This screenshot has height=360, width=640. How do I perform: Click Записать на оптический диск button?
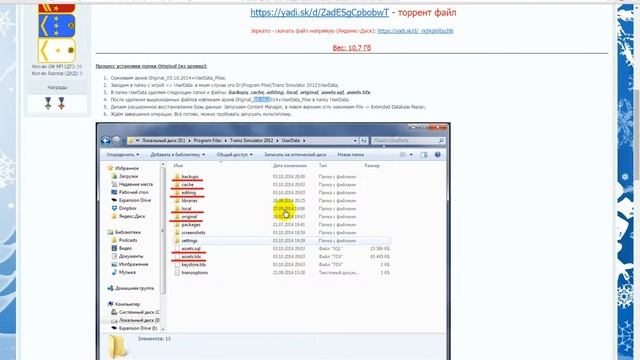point(295,155)
